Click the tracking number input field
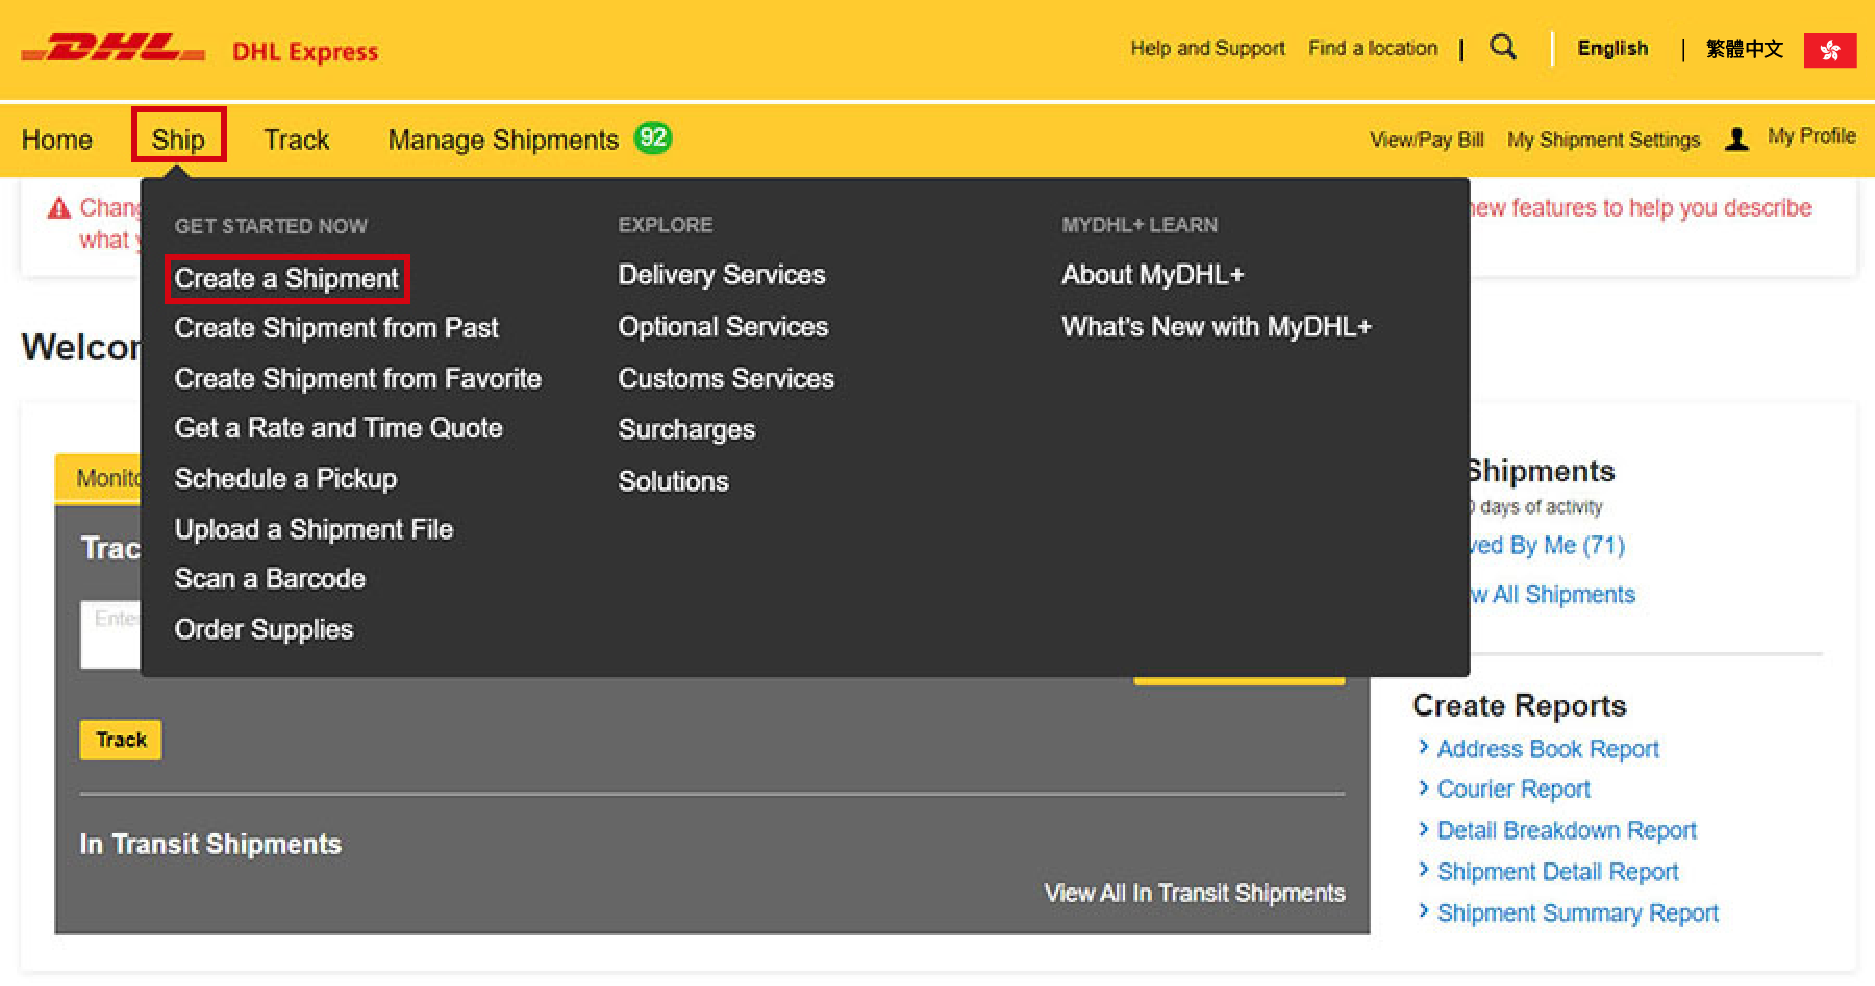1875x986 pixels. coord(111,634)
